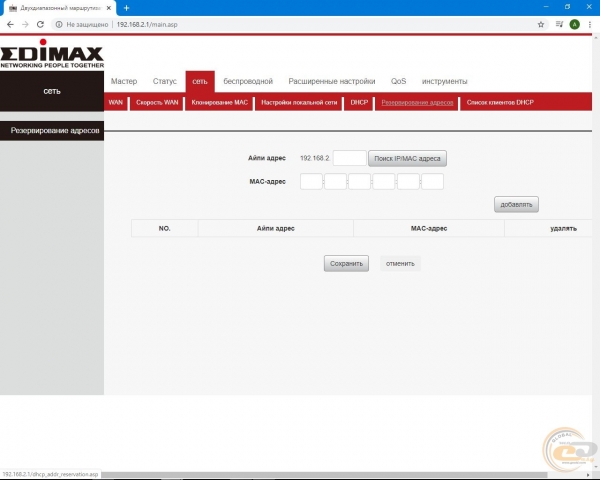Viewport: 600px width, 480px height.
Task: Click the добавлять button
Action: pyautogui.click(x=516, y=204)
